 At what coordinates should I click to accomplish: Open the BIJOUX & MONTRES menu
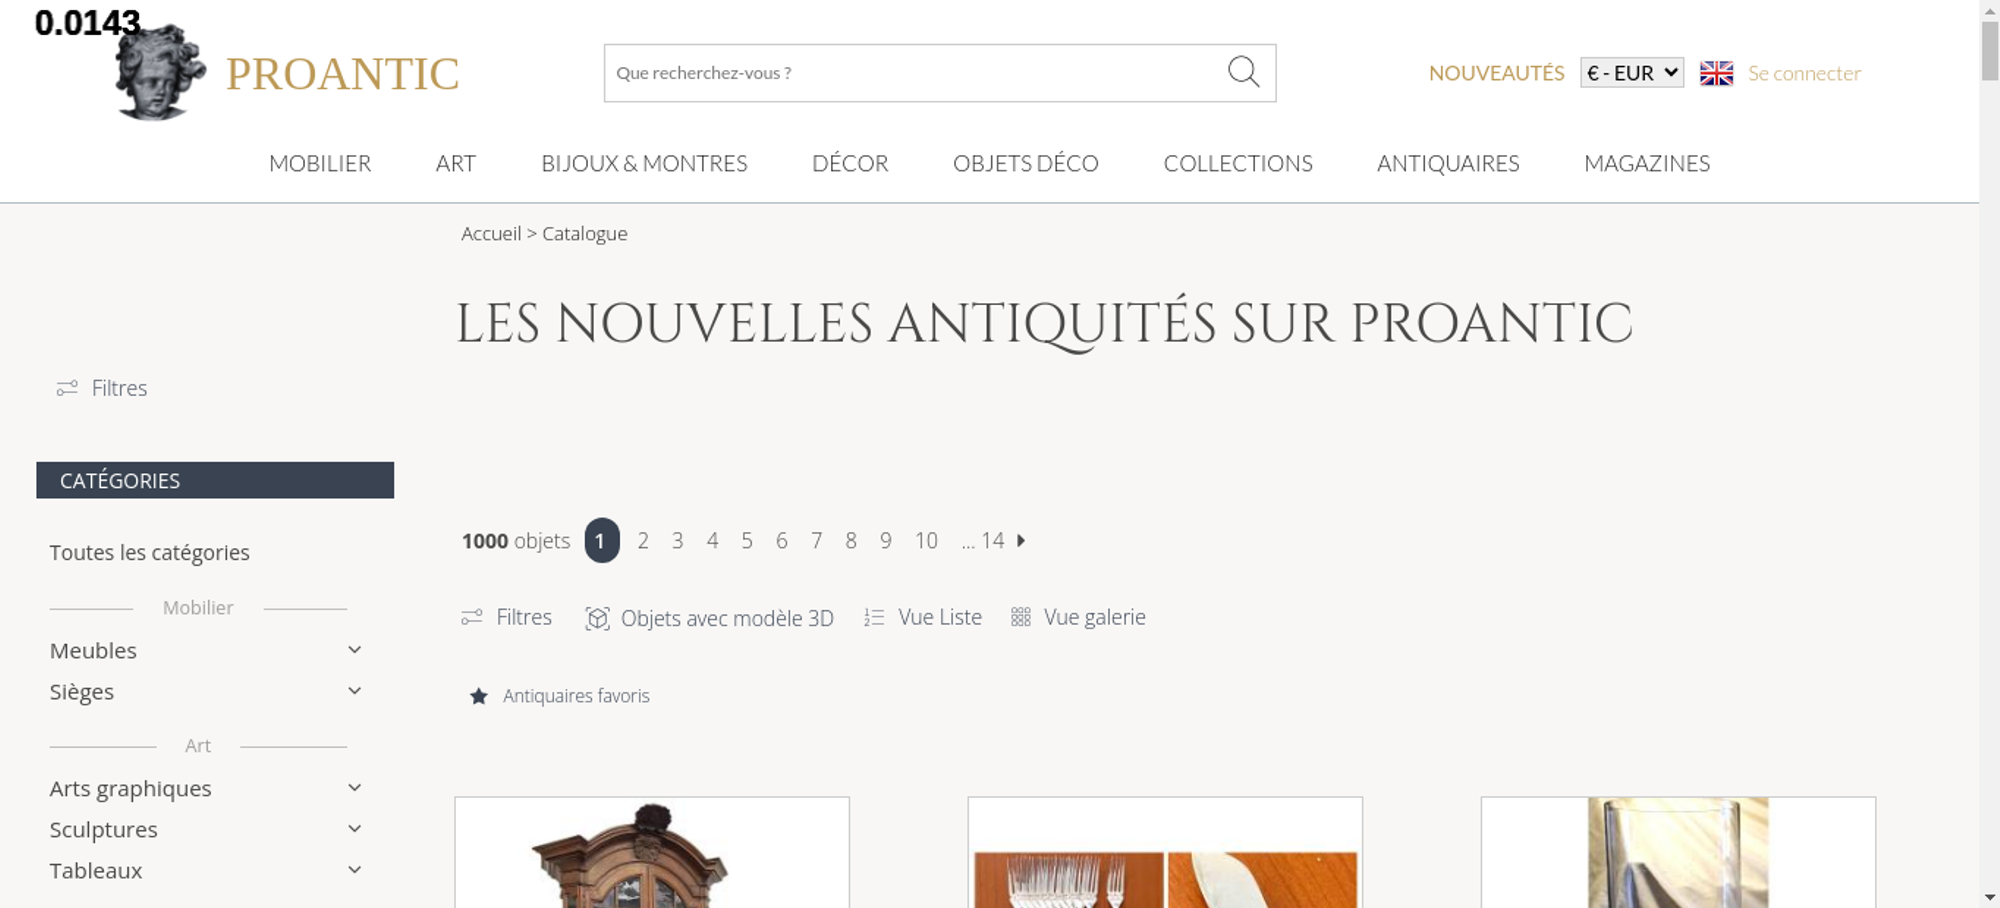pos(644,163)
